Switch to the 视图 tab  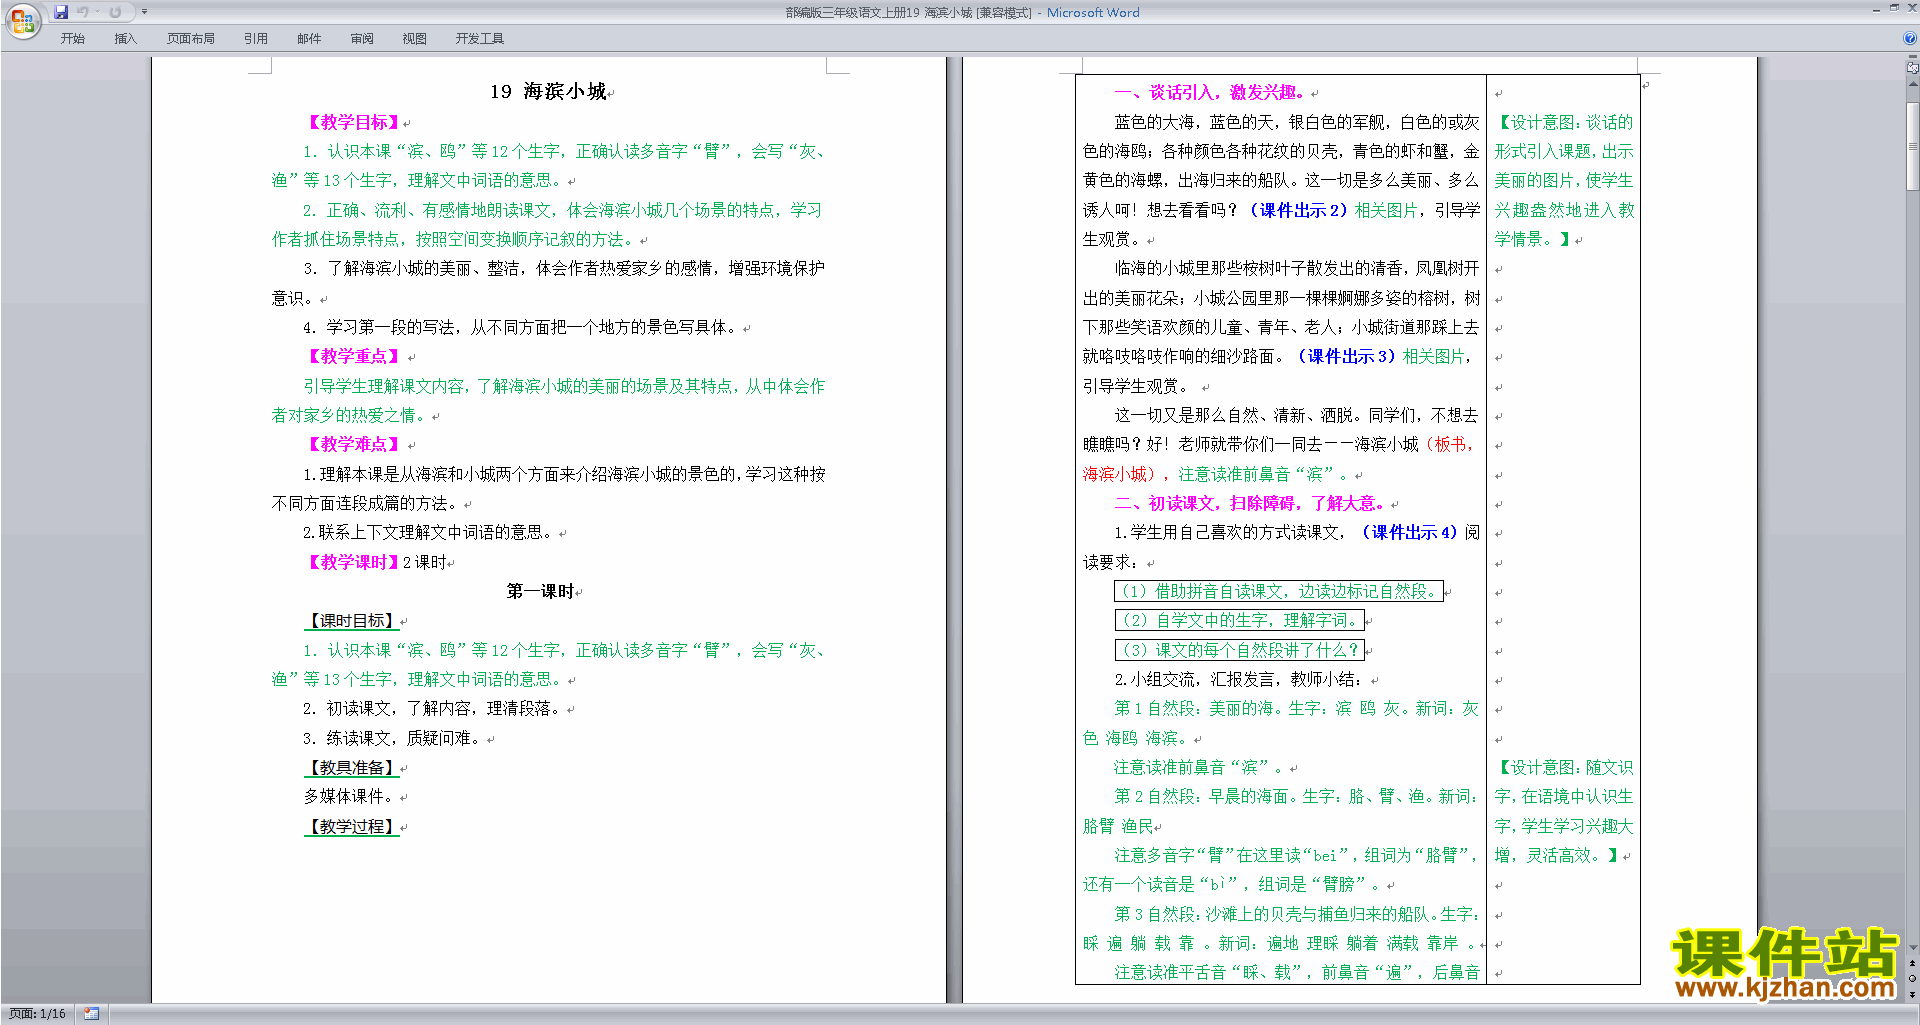click(414, 39)
